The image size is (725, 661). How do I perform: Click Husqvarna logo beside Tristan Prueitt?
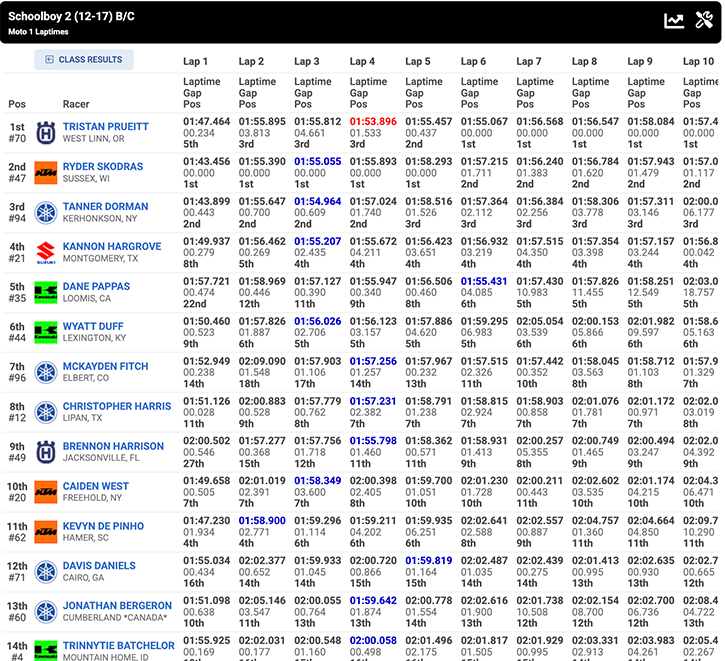point(46,133)
